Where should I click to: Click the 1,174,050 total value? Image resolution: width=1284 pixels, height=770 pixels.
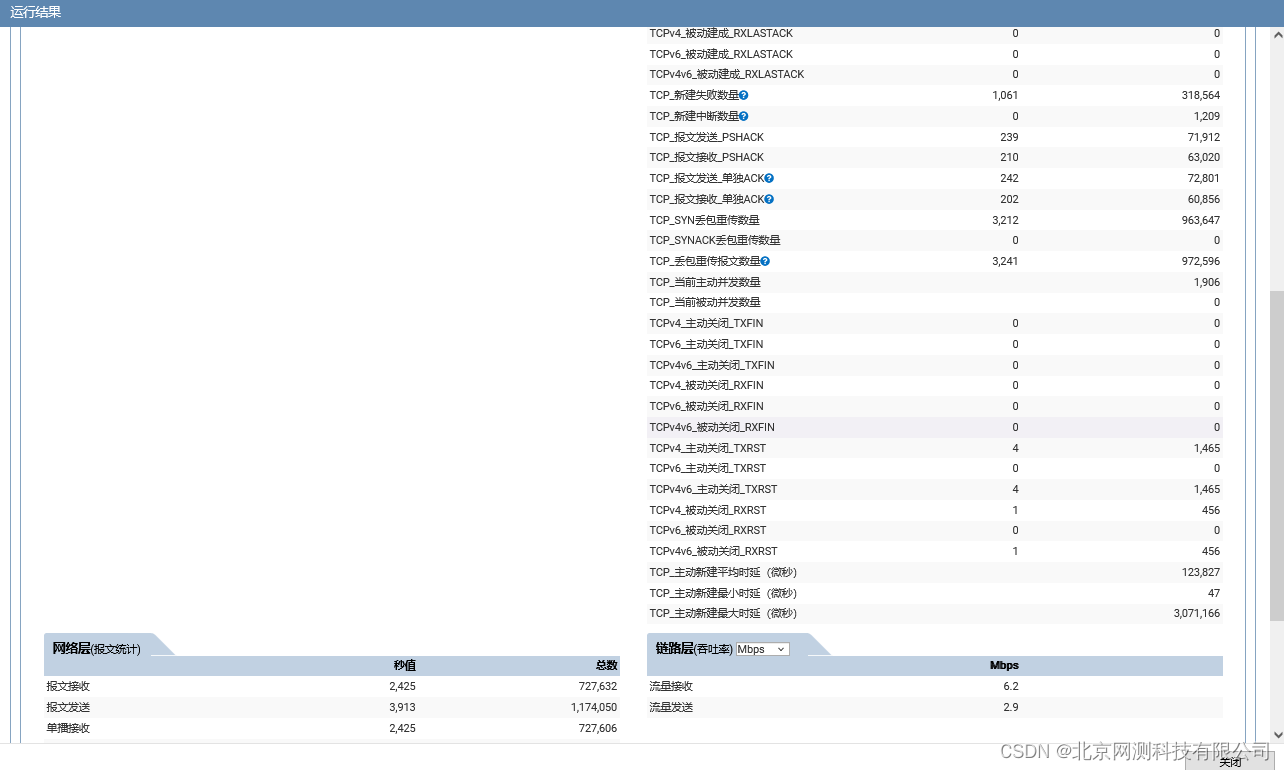594,707
